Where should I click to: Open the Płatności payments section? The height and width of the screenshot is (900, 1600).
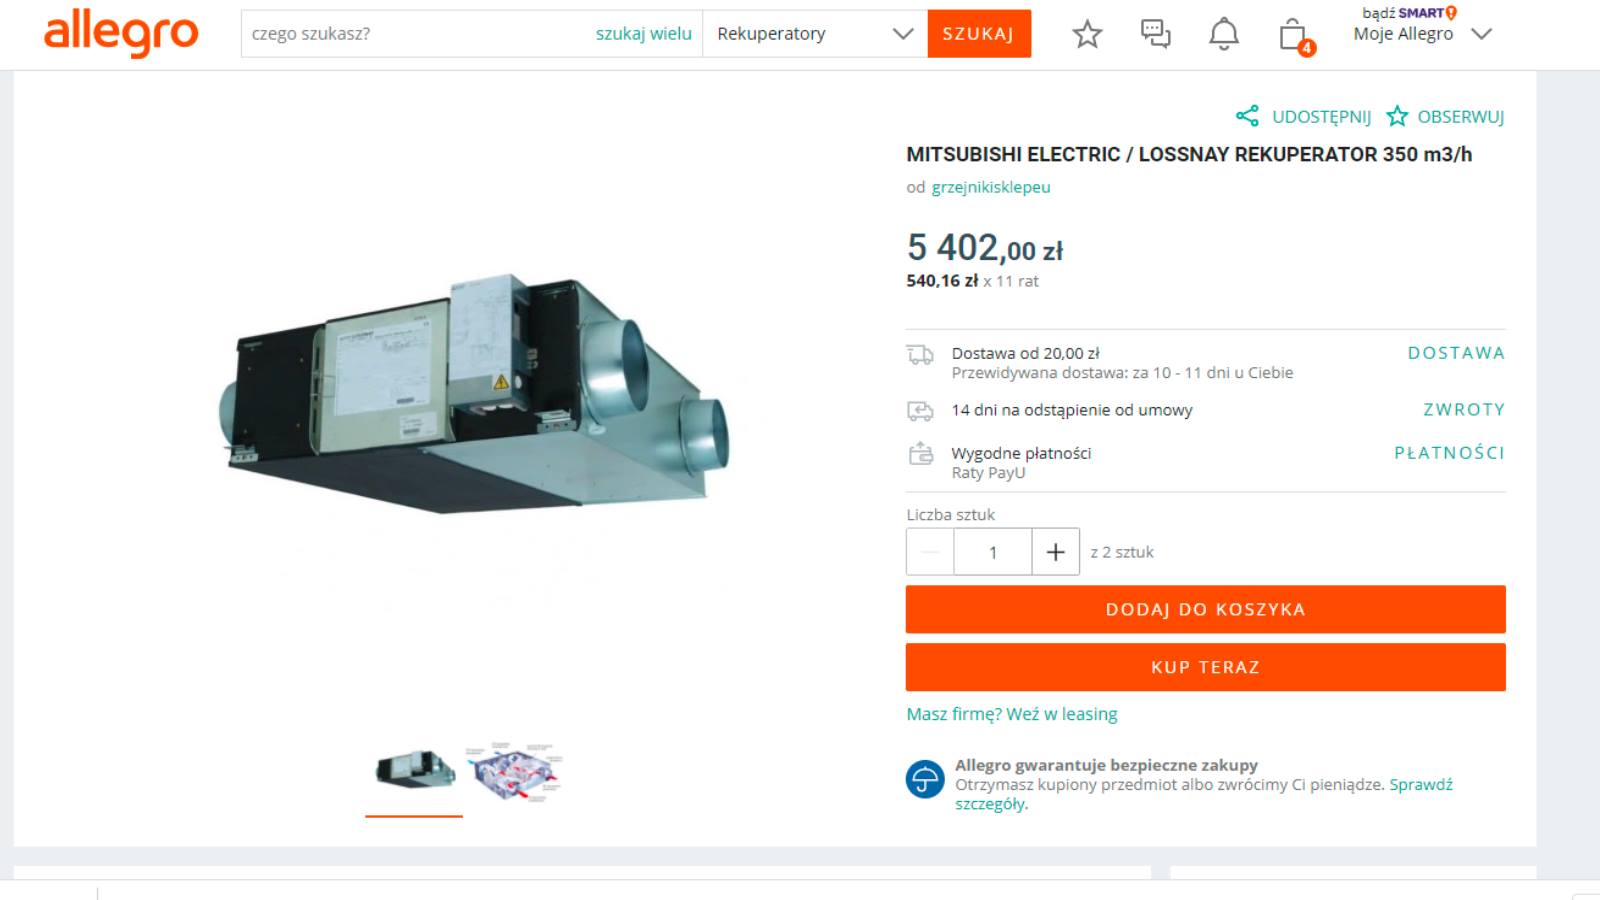(x=1449, y=453)
